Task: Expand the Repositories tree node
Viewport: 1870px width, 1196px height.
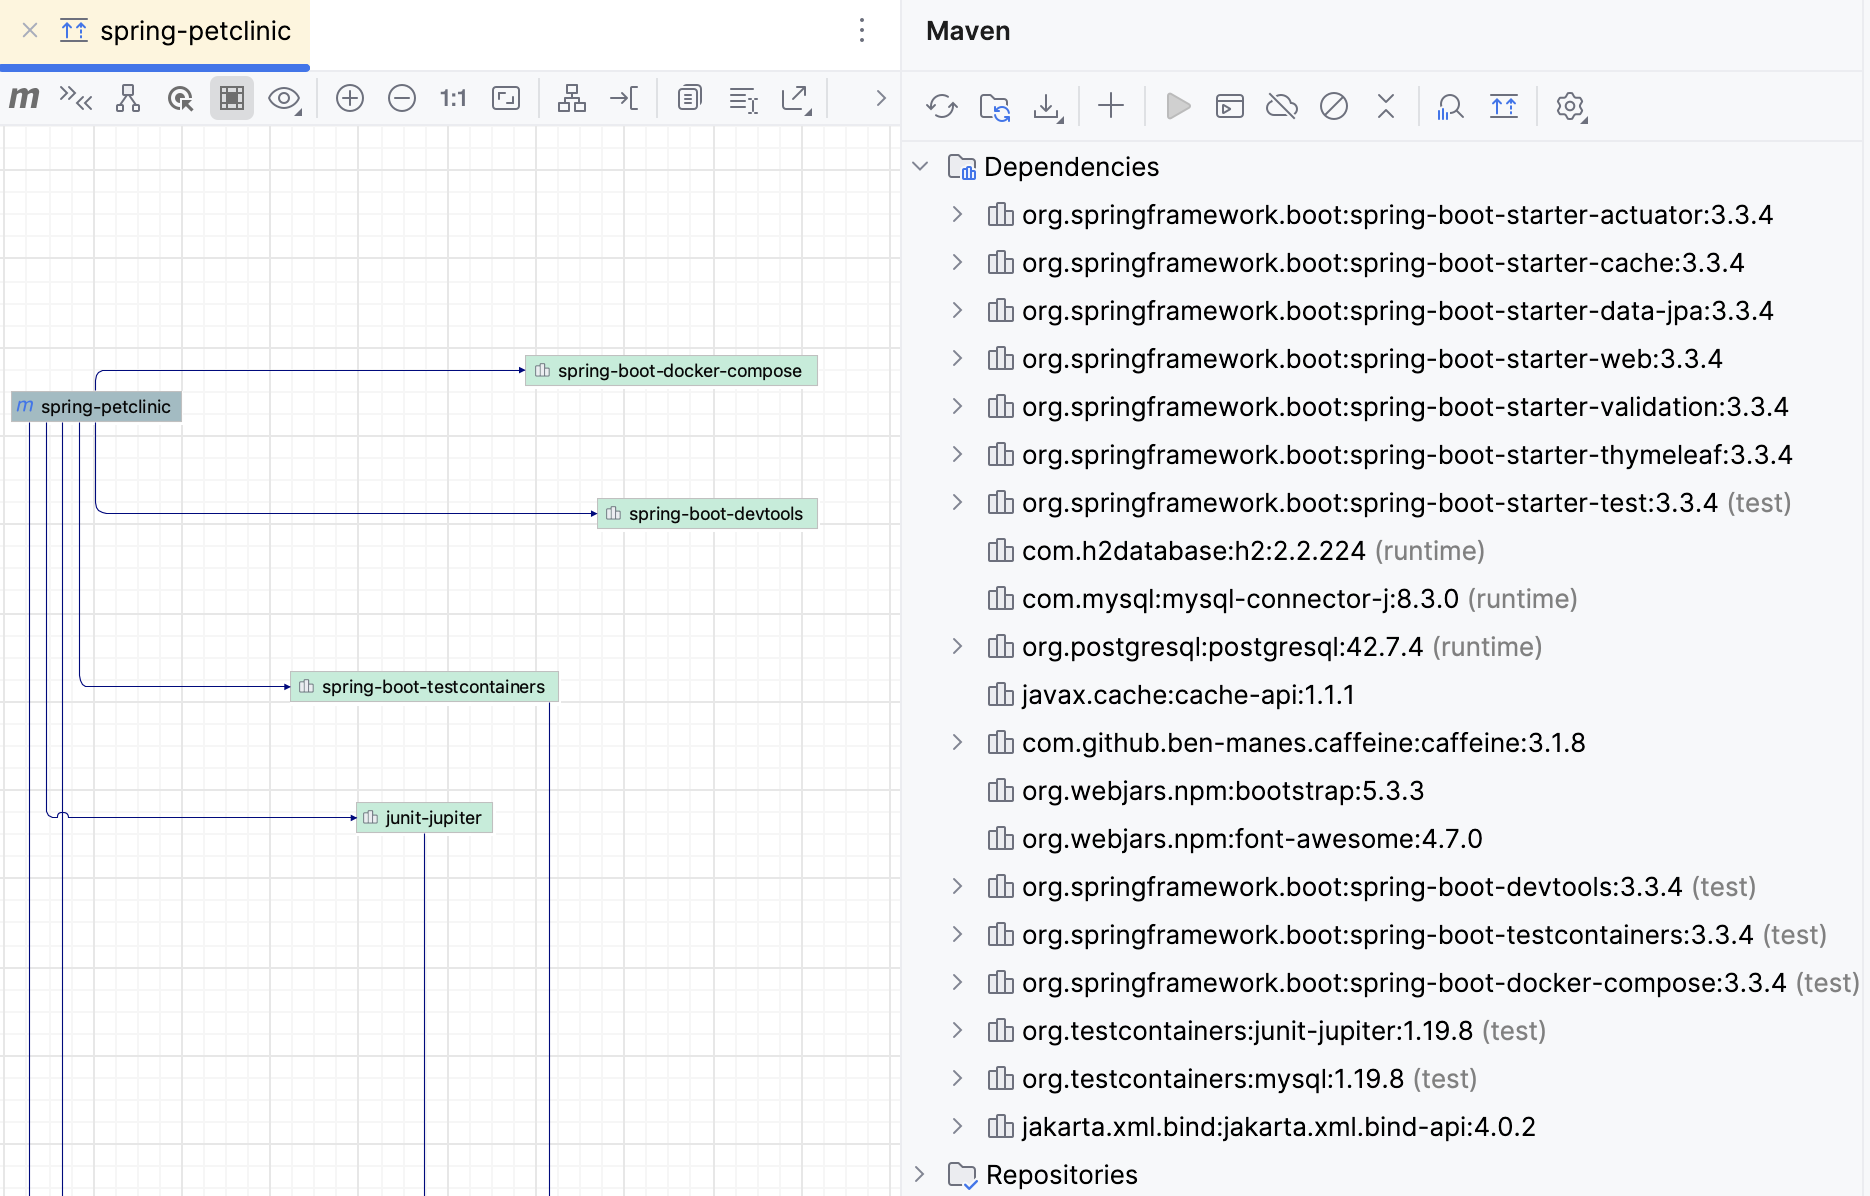Action: [x=921, y=1174]
